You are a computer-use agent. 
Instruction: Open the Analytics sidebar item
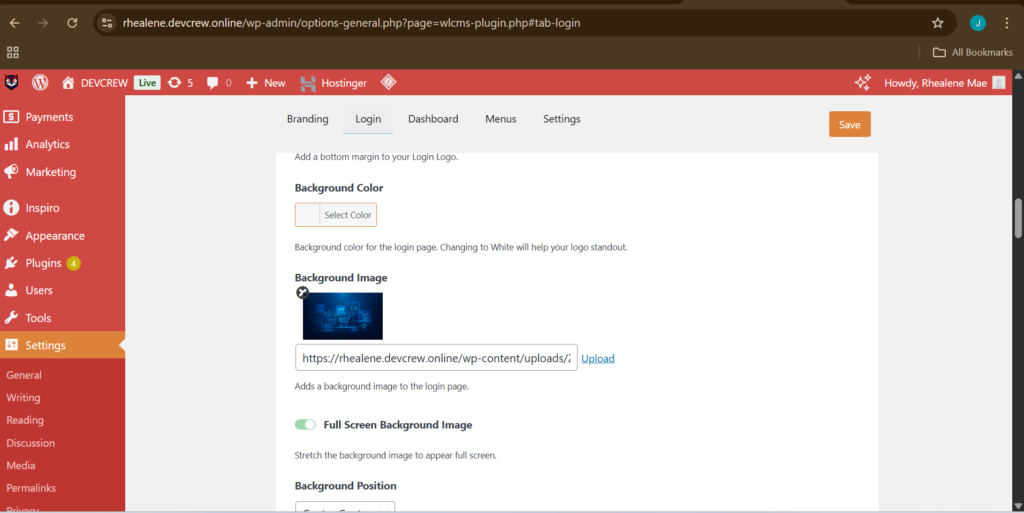click(x=47, y=144)
